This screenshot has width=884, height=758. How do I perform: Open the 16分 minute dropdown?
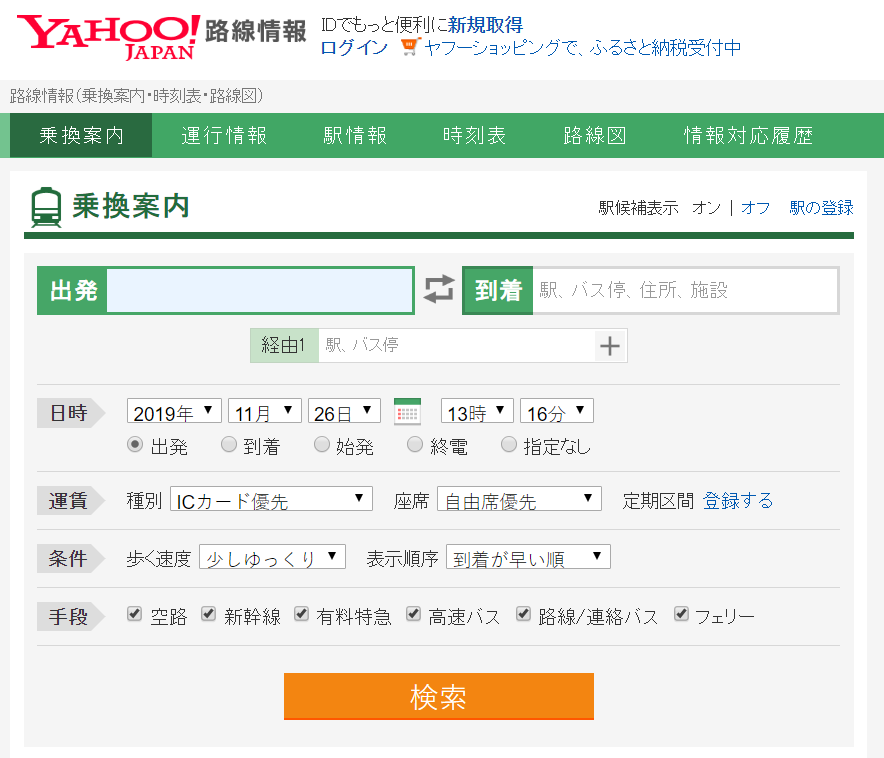(x=556, y=411)
